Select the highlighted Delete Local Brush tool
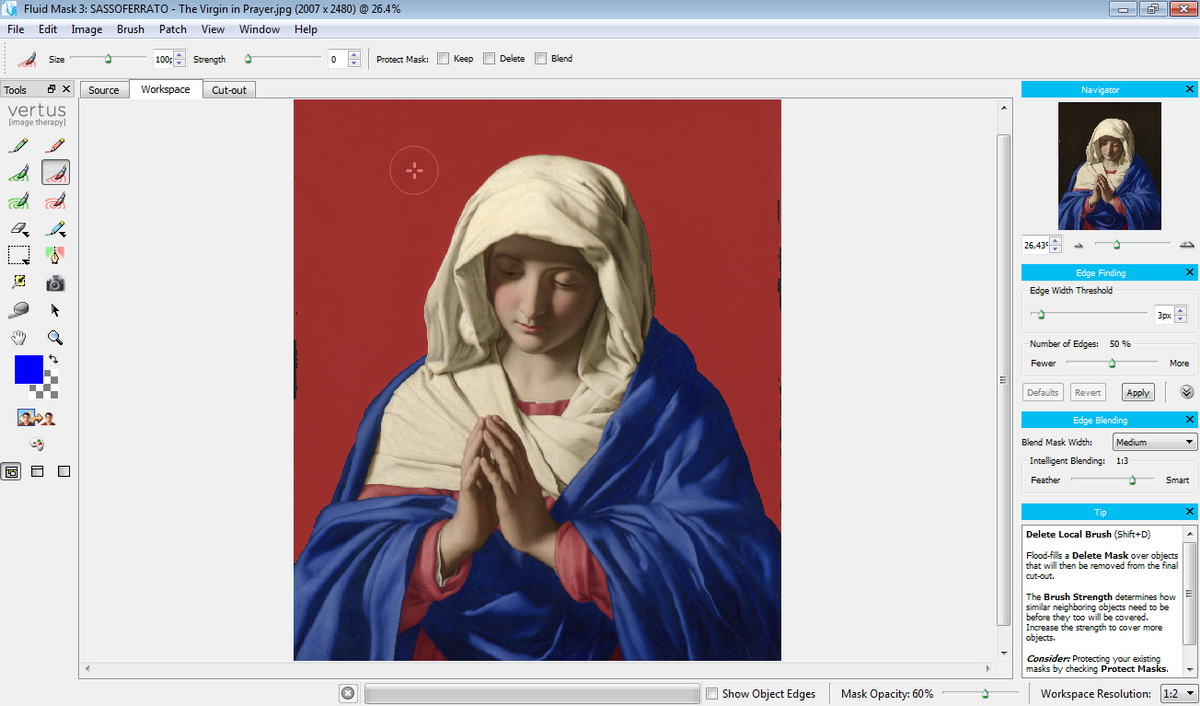This screenshot has height=706, width=1200. point(56,173)
